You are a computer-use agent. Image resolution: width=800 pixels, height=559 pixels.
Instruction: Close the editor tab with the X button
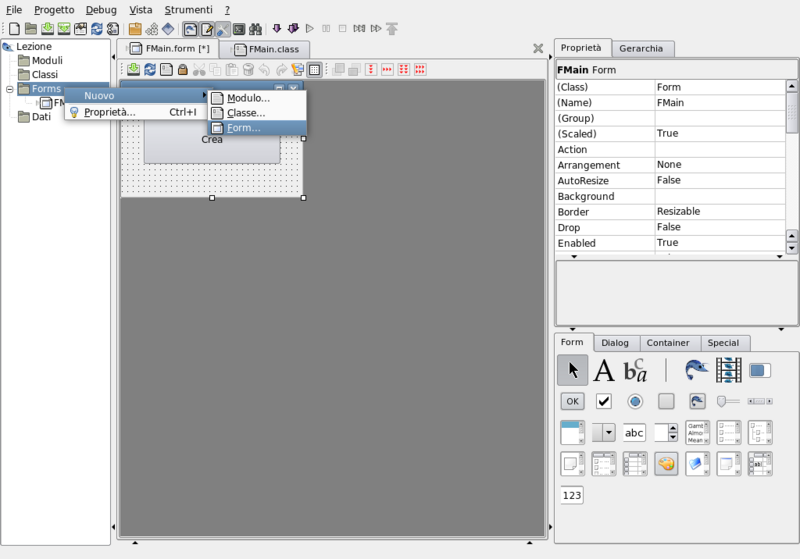coord(538,48)
